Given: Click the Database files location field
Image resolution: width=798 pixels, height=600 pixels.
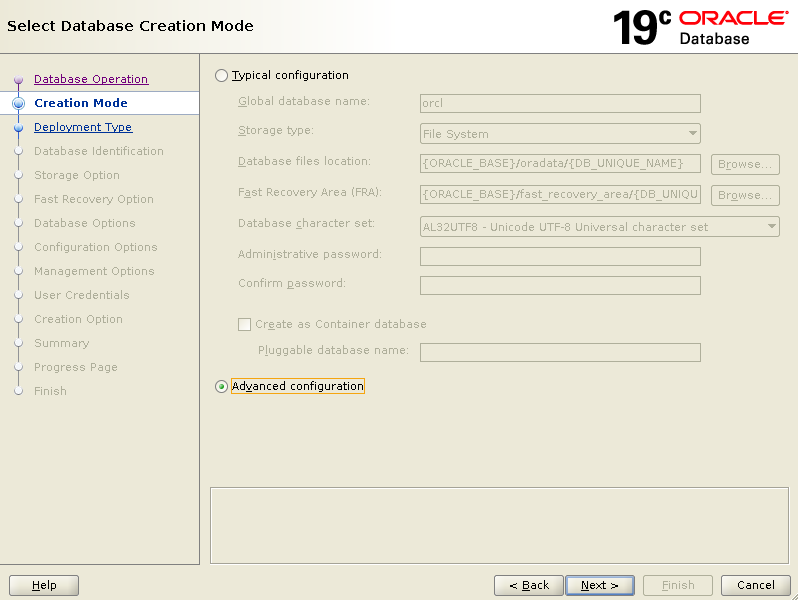Looking at the screenshot, I should [x=560, y=164].
